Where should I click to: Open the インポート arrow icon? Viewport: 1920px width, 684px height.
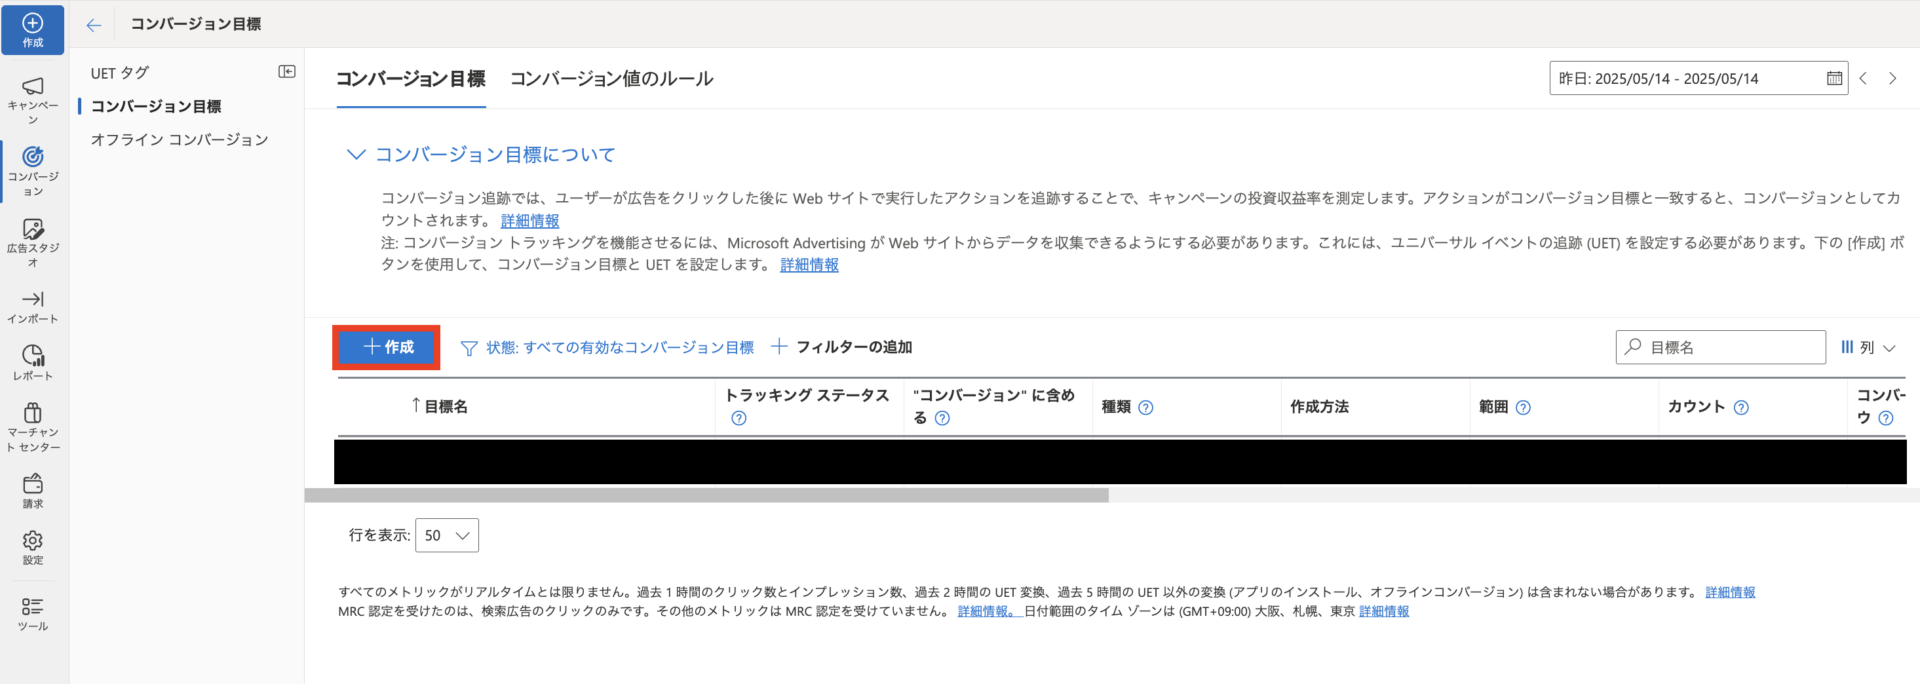coord(33,299)
